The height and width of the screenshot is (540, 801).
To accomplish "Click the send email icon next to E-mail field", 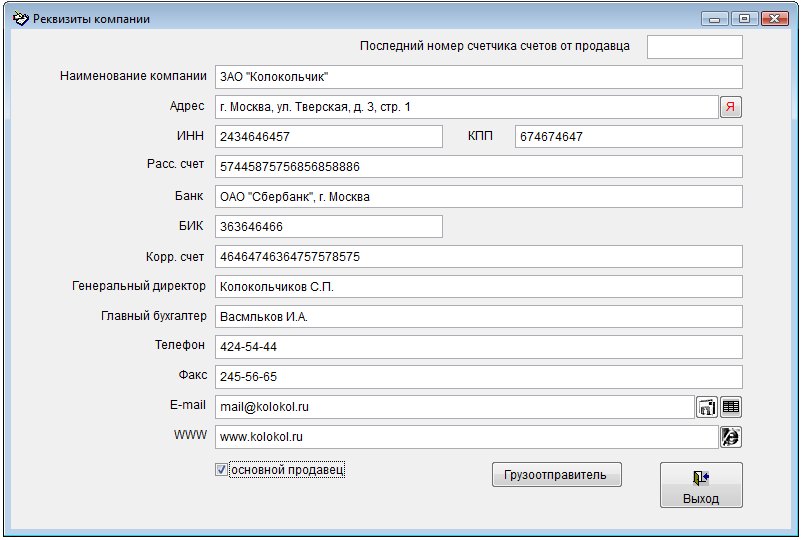I will pyautogui.click(x=707, y=407).
